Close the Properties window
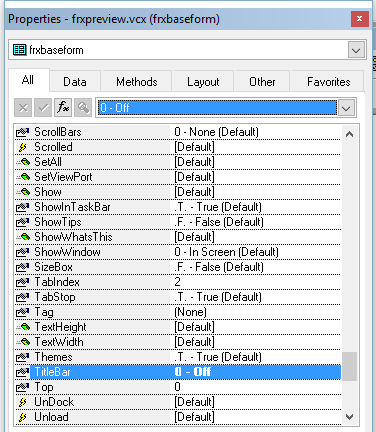 pos(360,19)
